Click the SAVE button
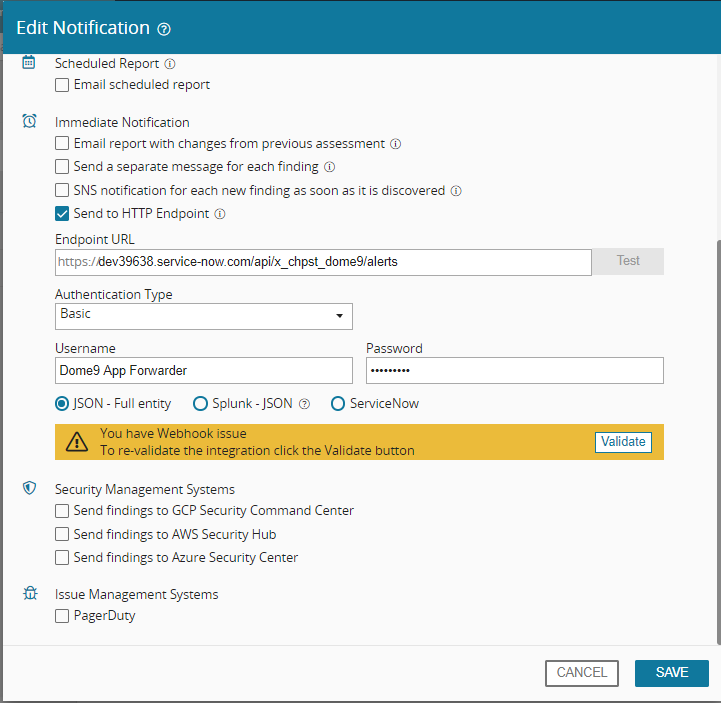 click(671, 673)
